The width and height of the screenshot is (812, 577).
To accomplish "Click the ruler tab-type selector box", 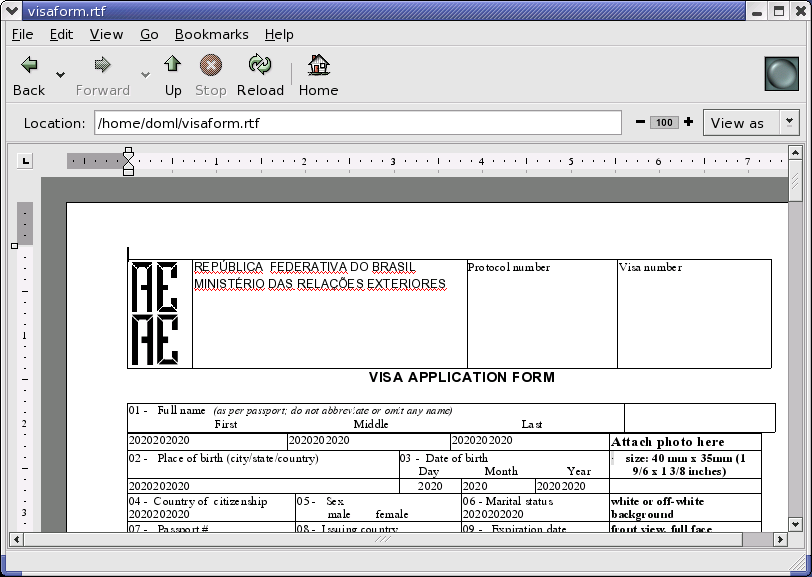I will 25,160.
